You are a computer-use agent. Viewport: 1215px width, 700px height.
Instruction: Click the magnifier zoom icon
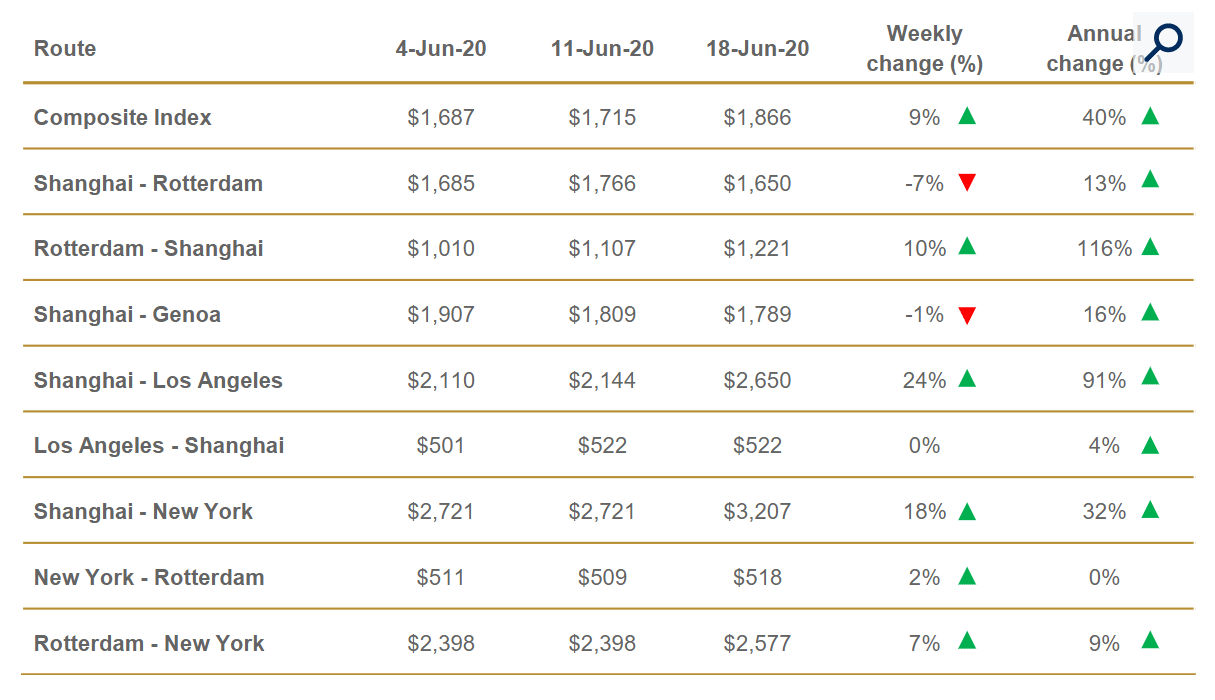click(x=1163, y=42)
